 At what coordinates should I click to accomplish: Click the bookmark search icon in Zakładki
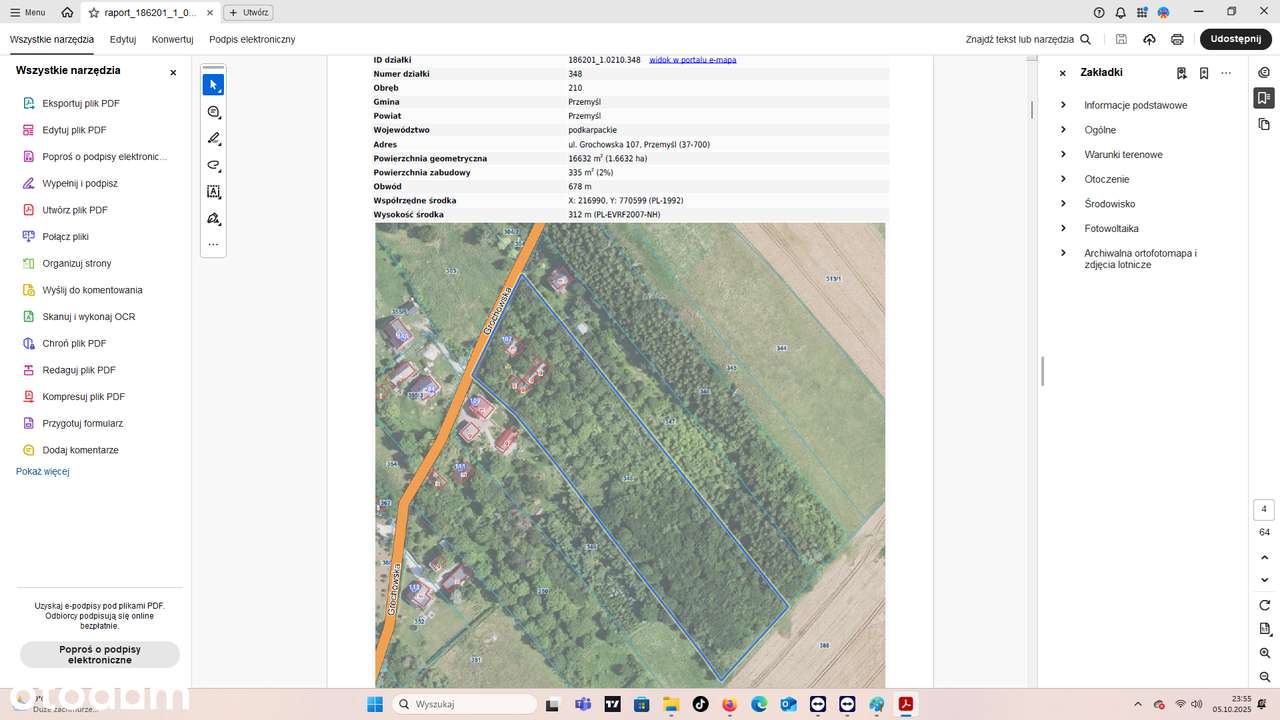[1182, 73]
